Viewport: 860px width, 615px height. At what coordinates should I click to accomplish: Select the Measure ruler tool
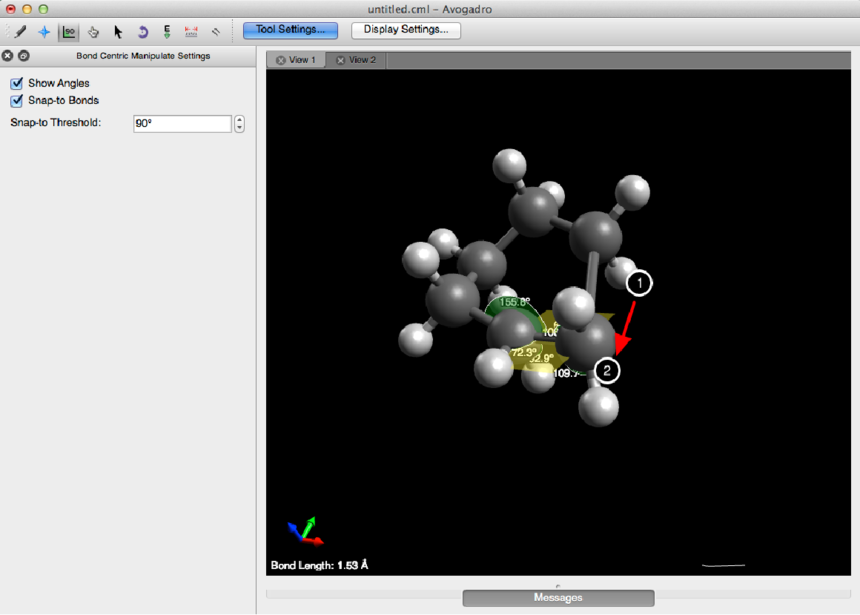click(192, 31)
